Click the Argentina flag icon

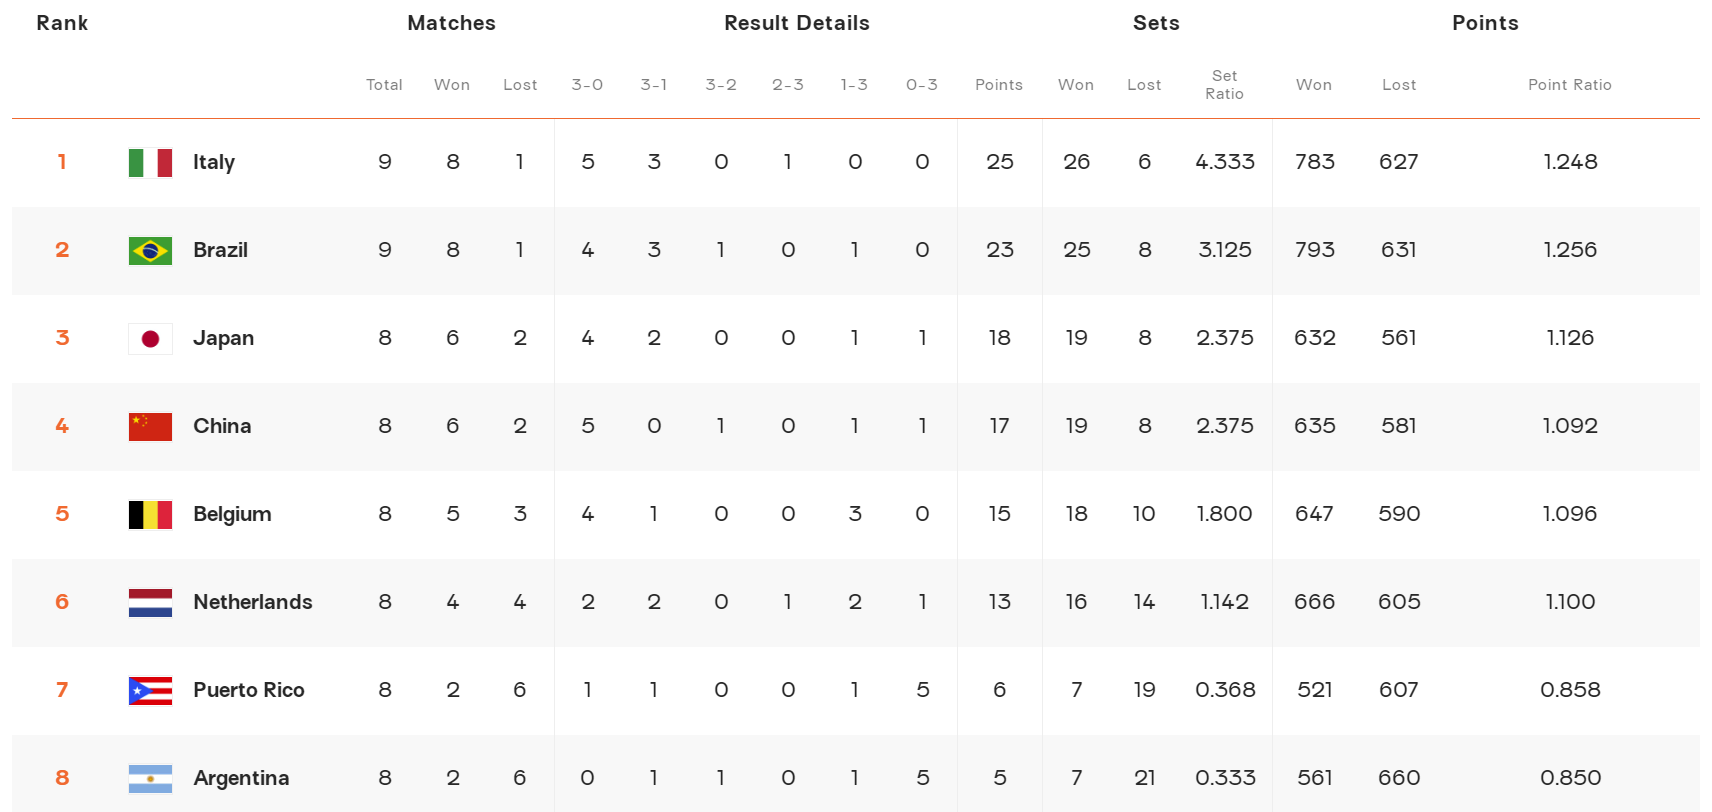150,778
